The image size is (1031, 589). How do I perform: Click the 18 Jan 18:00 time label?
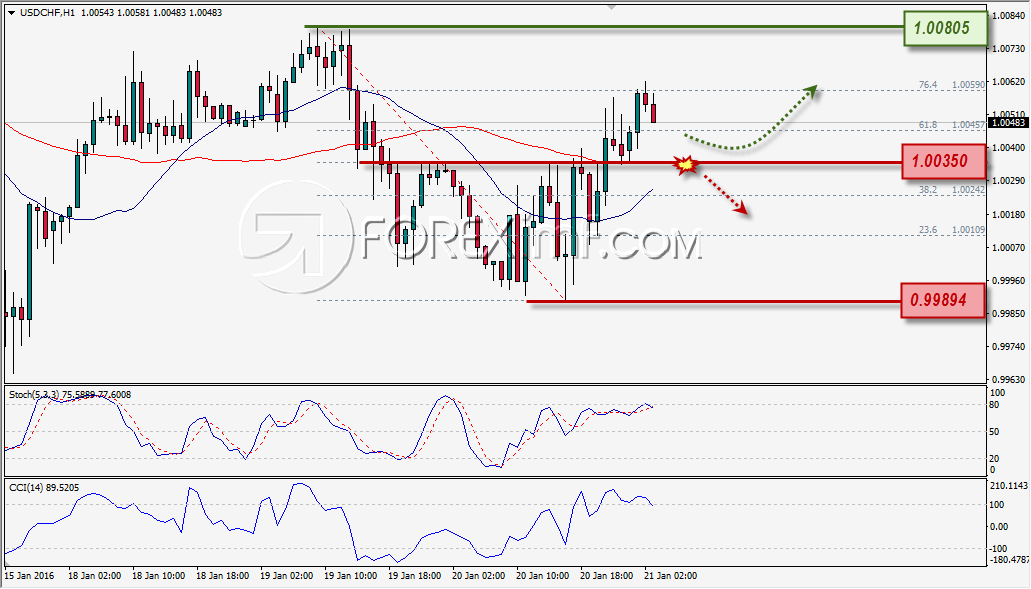click(x=222, y=575)
